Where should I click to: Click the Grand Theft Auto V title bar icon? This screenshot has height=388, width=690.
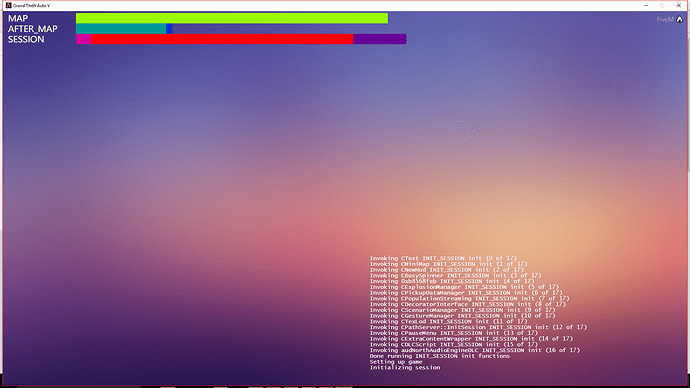pyautogui.click(x=8, y=5)
